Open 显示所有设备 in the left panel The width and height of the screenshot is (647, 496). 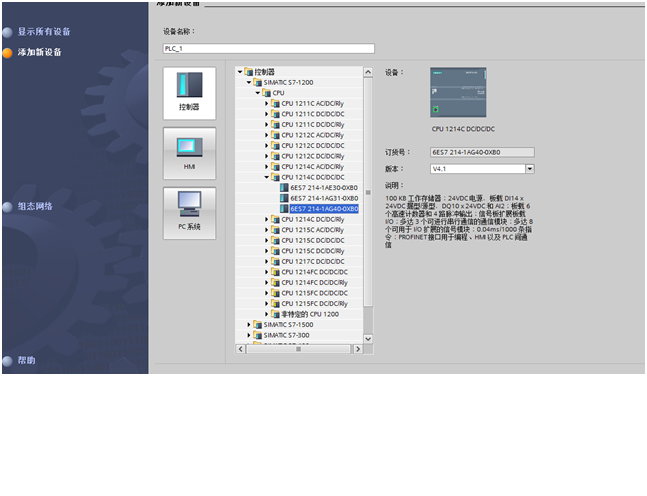[44, 32]
